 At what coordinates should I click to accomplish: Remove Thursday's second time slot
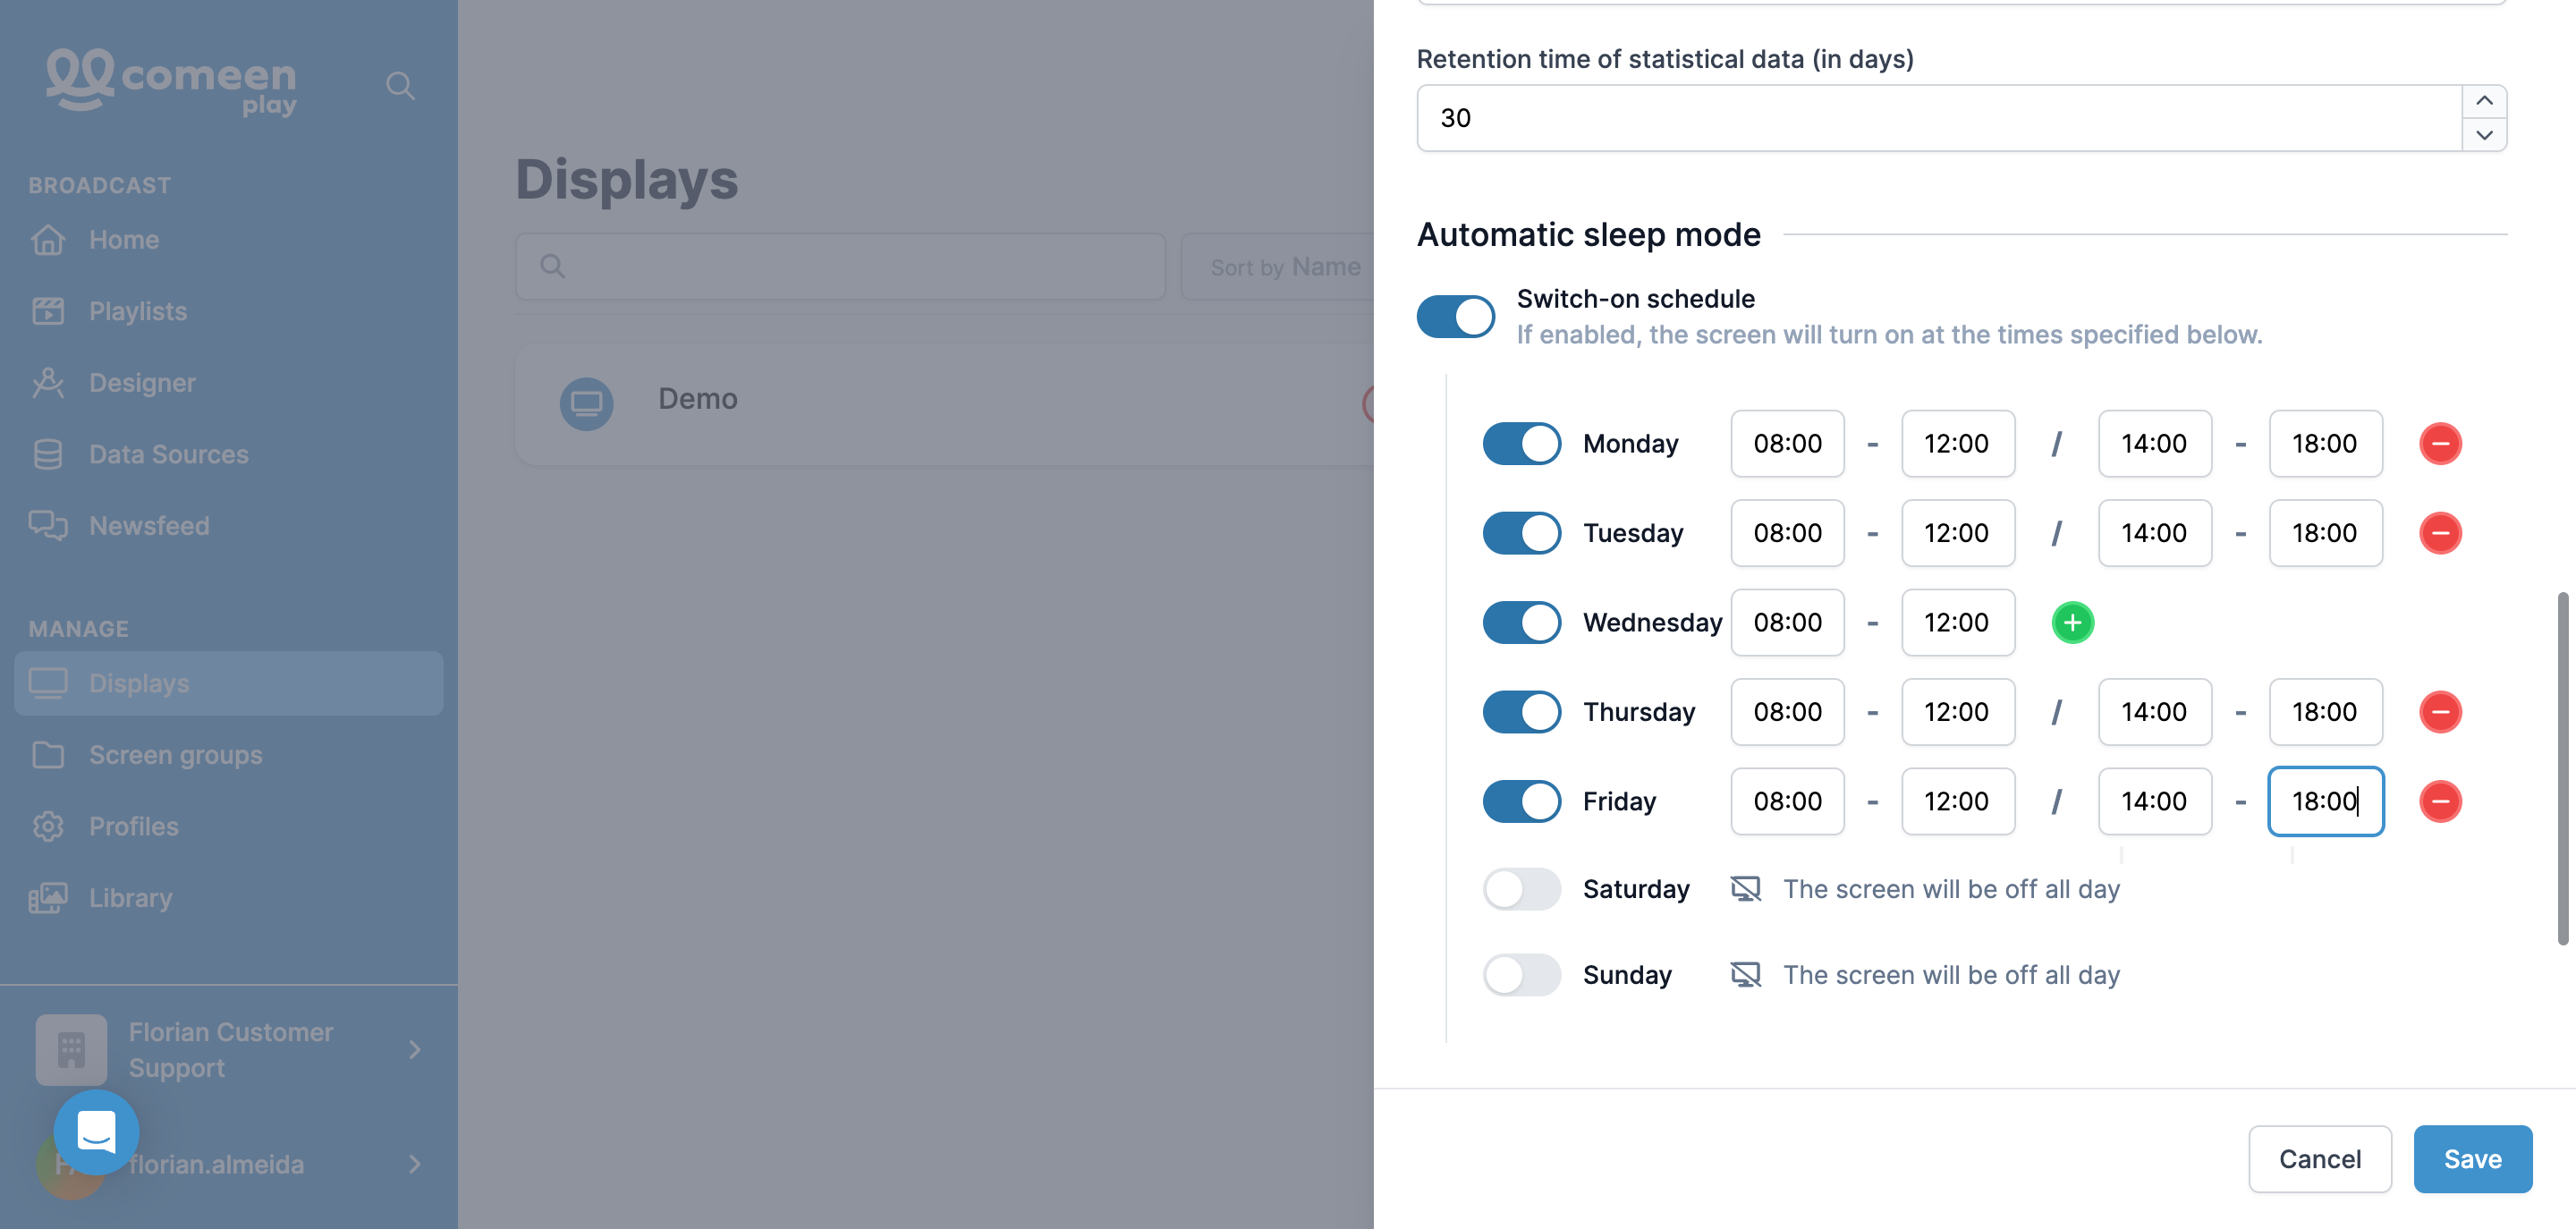click(x=2440, y=712)
